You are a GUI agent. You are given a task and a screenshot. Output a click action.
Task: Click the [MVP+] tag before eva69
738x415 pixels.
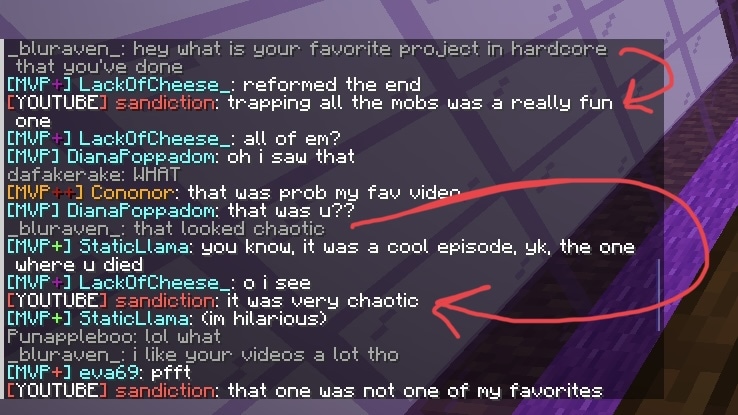(39, 373)
